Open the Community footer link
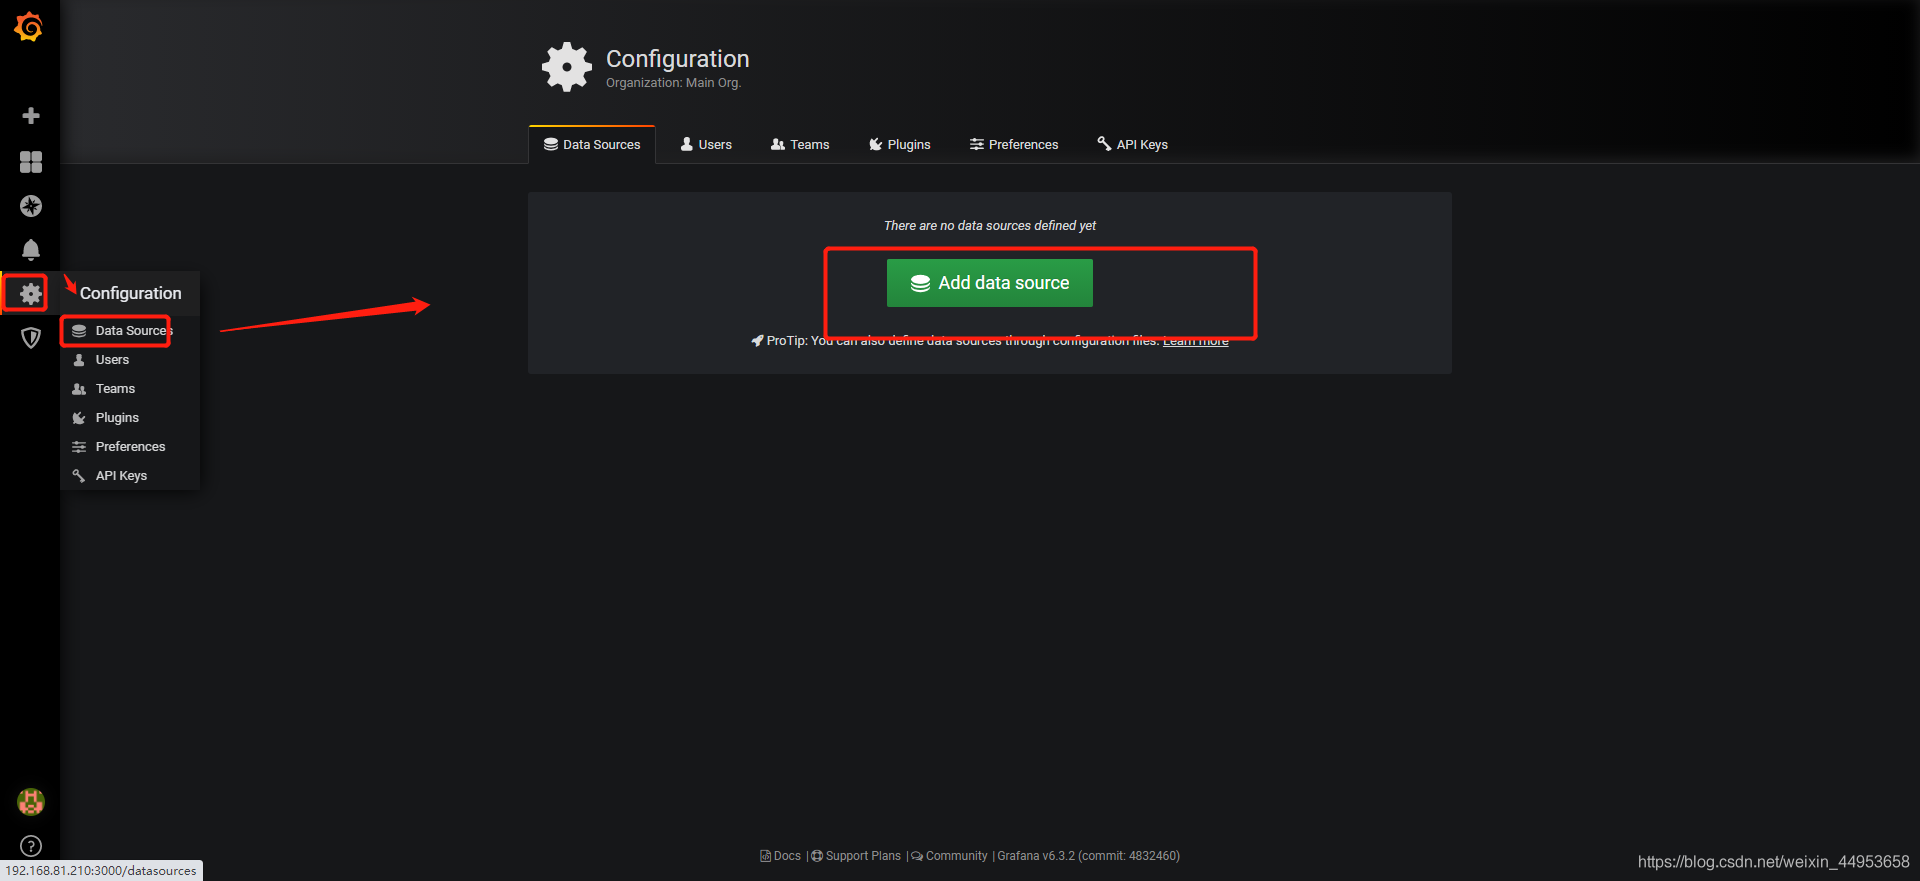Image resolution: width=1920 pixels, height=881 pixels. tap(949, 856)
